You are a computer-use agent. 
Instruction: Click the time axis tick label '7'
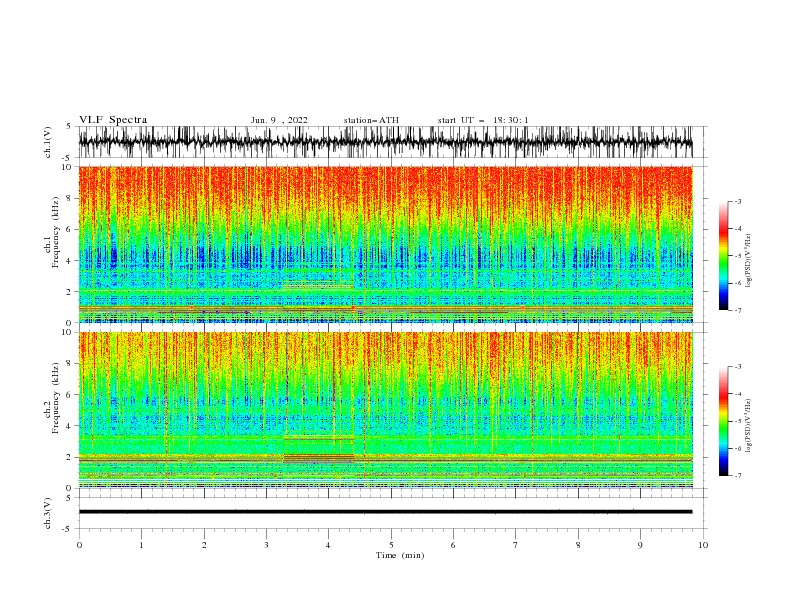pos(516,545)
